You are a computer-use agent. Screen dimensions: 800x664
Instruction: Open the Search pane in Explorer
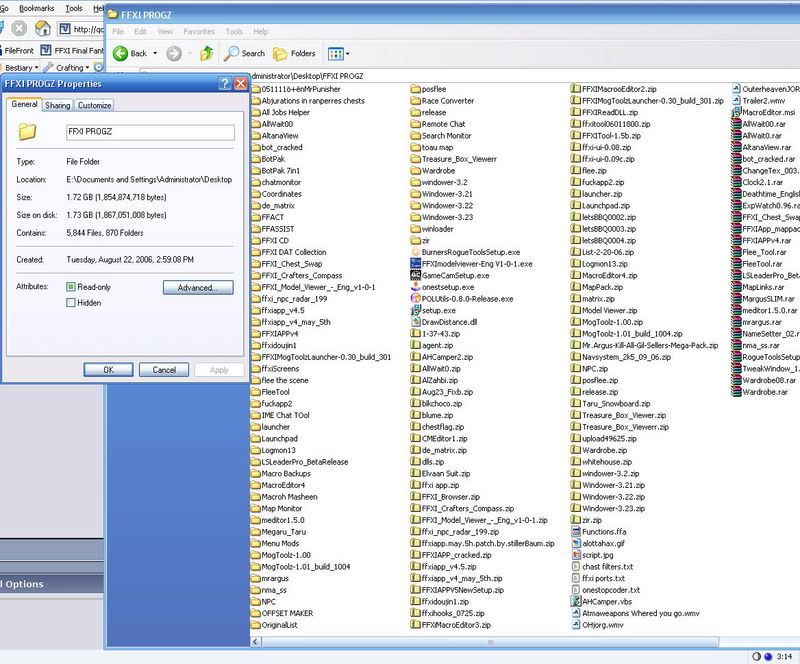pos(244,53)
